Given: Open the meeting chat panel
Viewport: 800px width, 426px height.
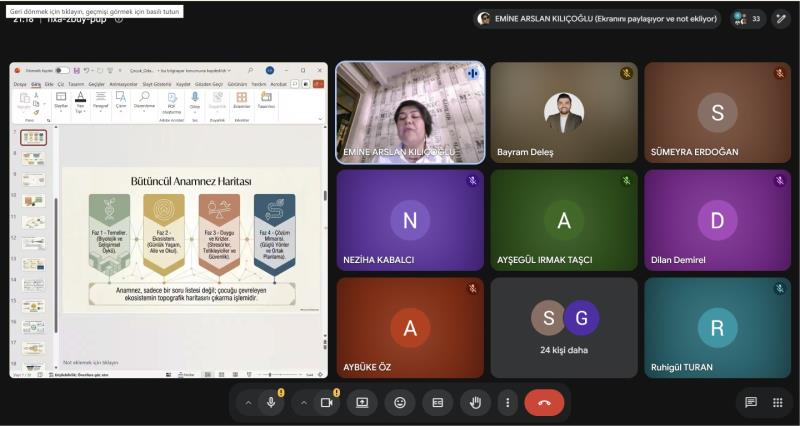Looking at the screenshot, I should click(x=751, y=403).
